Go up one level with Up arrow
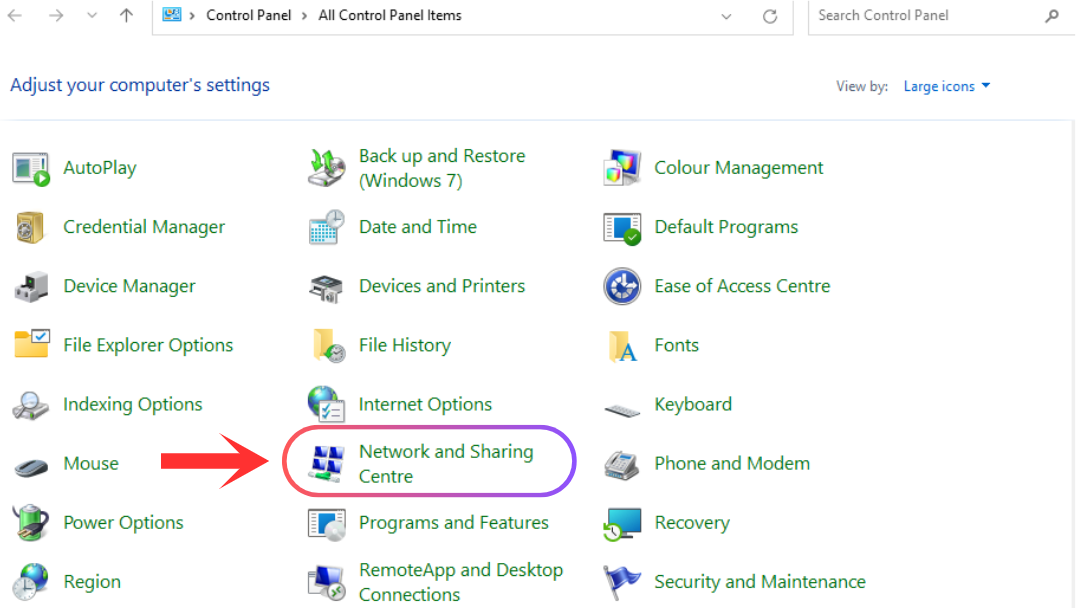Screen dimensions: 1082x608 [126, 15]
